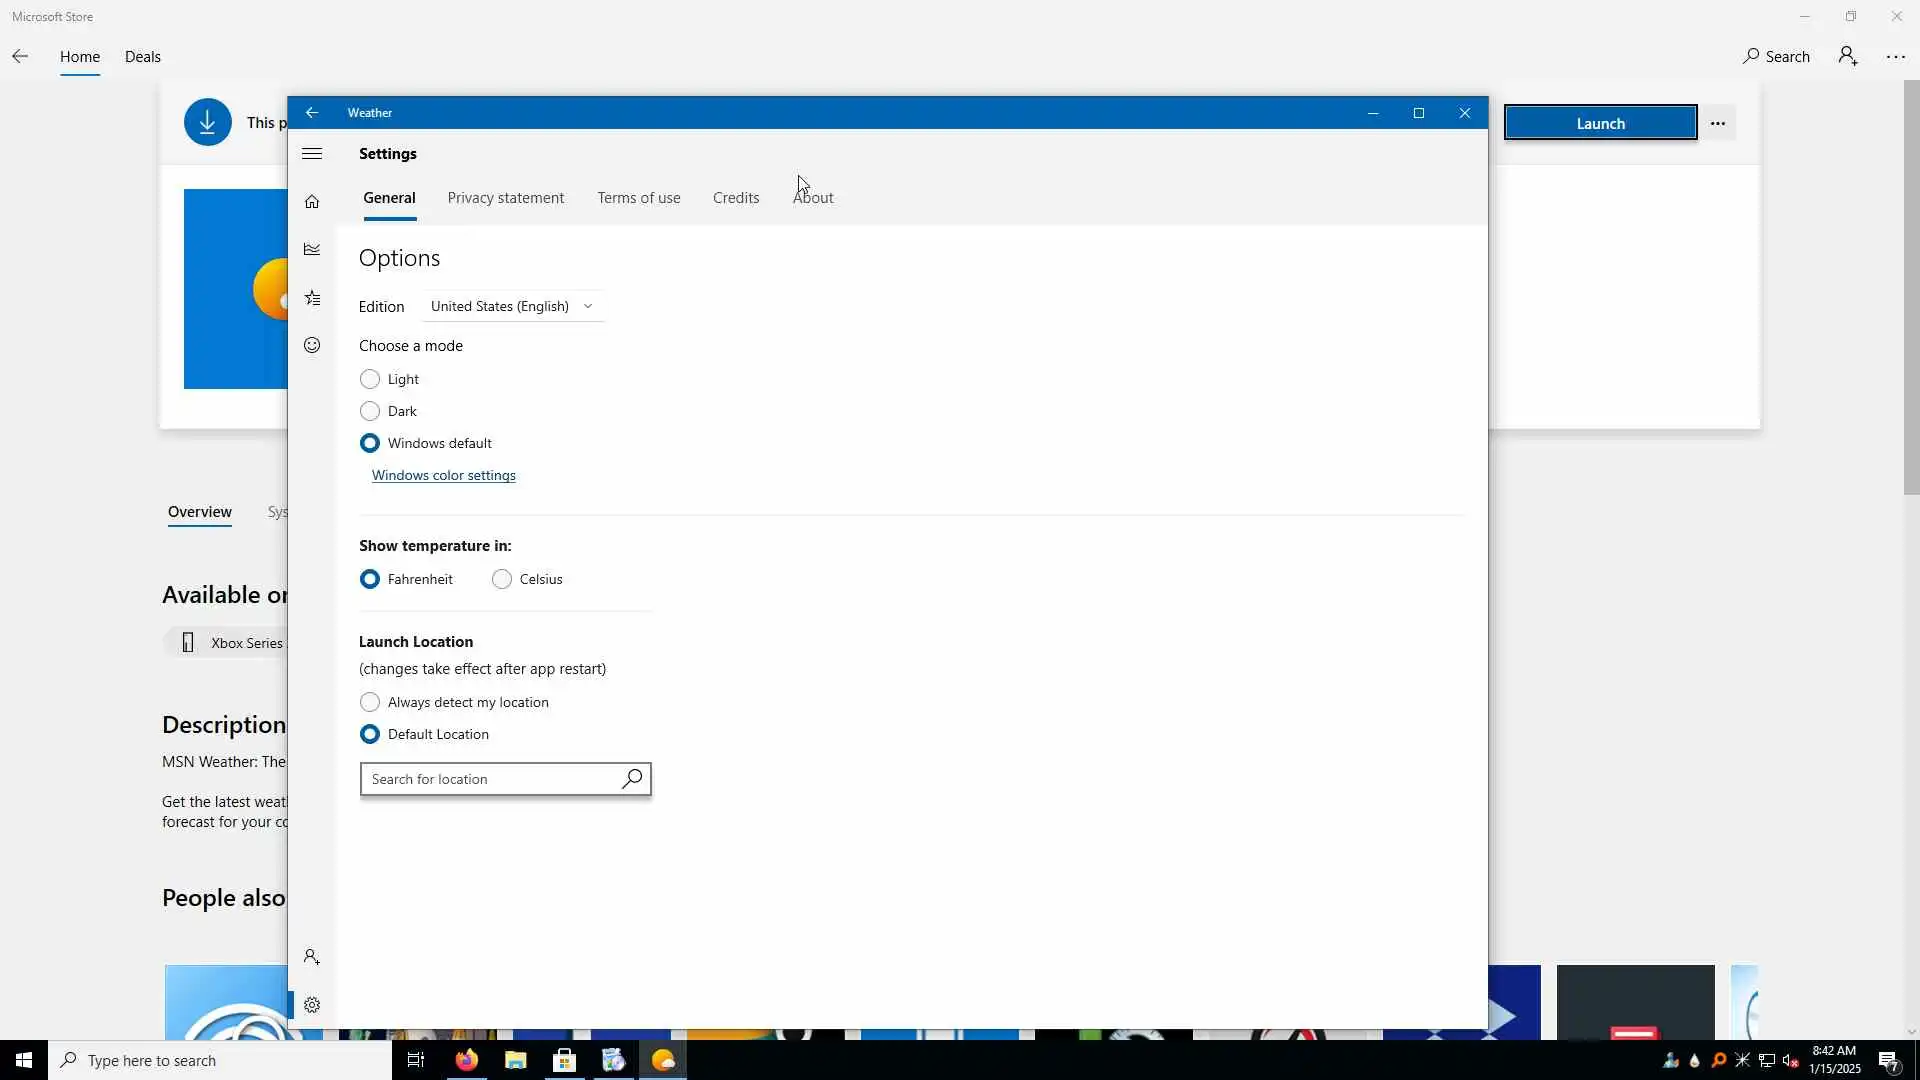Open the Historical Weather chart icon

(x=312, y=249)
